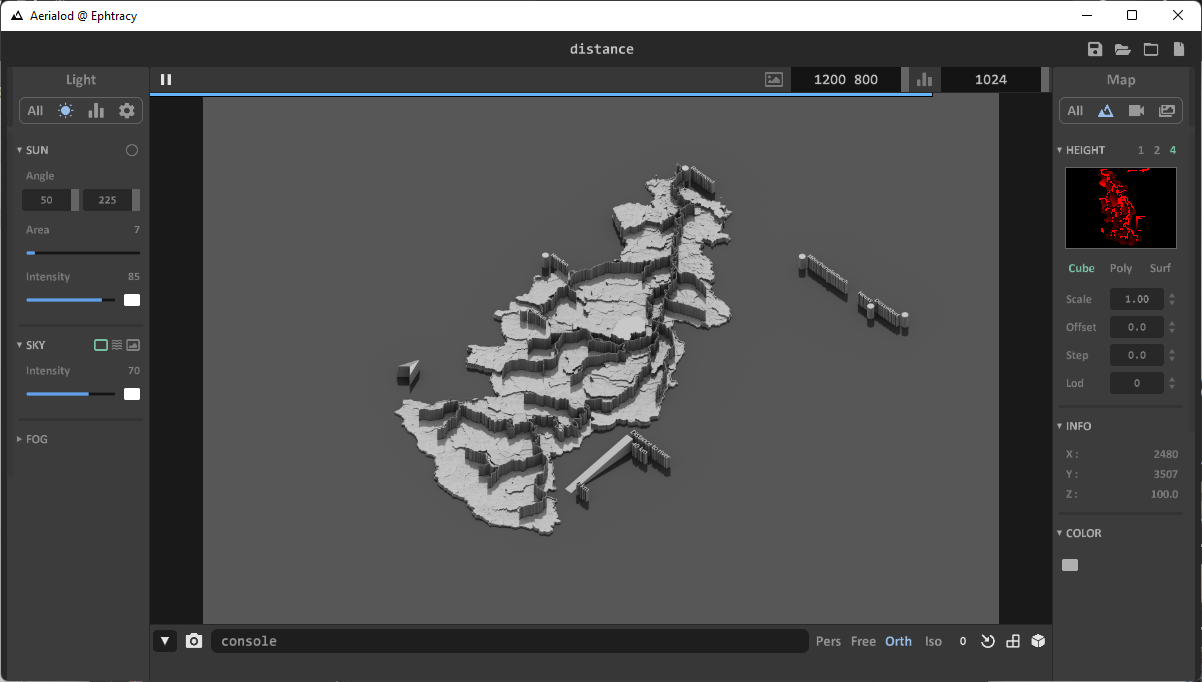This screenshot has height=682, width=1202.
Task: Pause rendering with the pause button
Action: coord(165,79)
